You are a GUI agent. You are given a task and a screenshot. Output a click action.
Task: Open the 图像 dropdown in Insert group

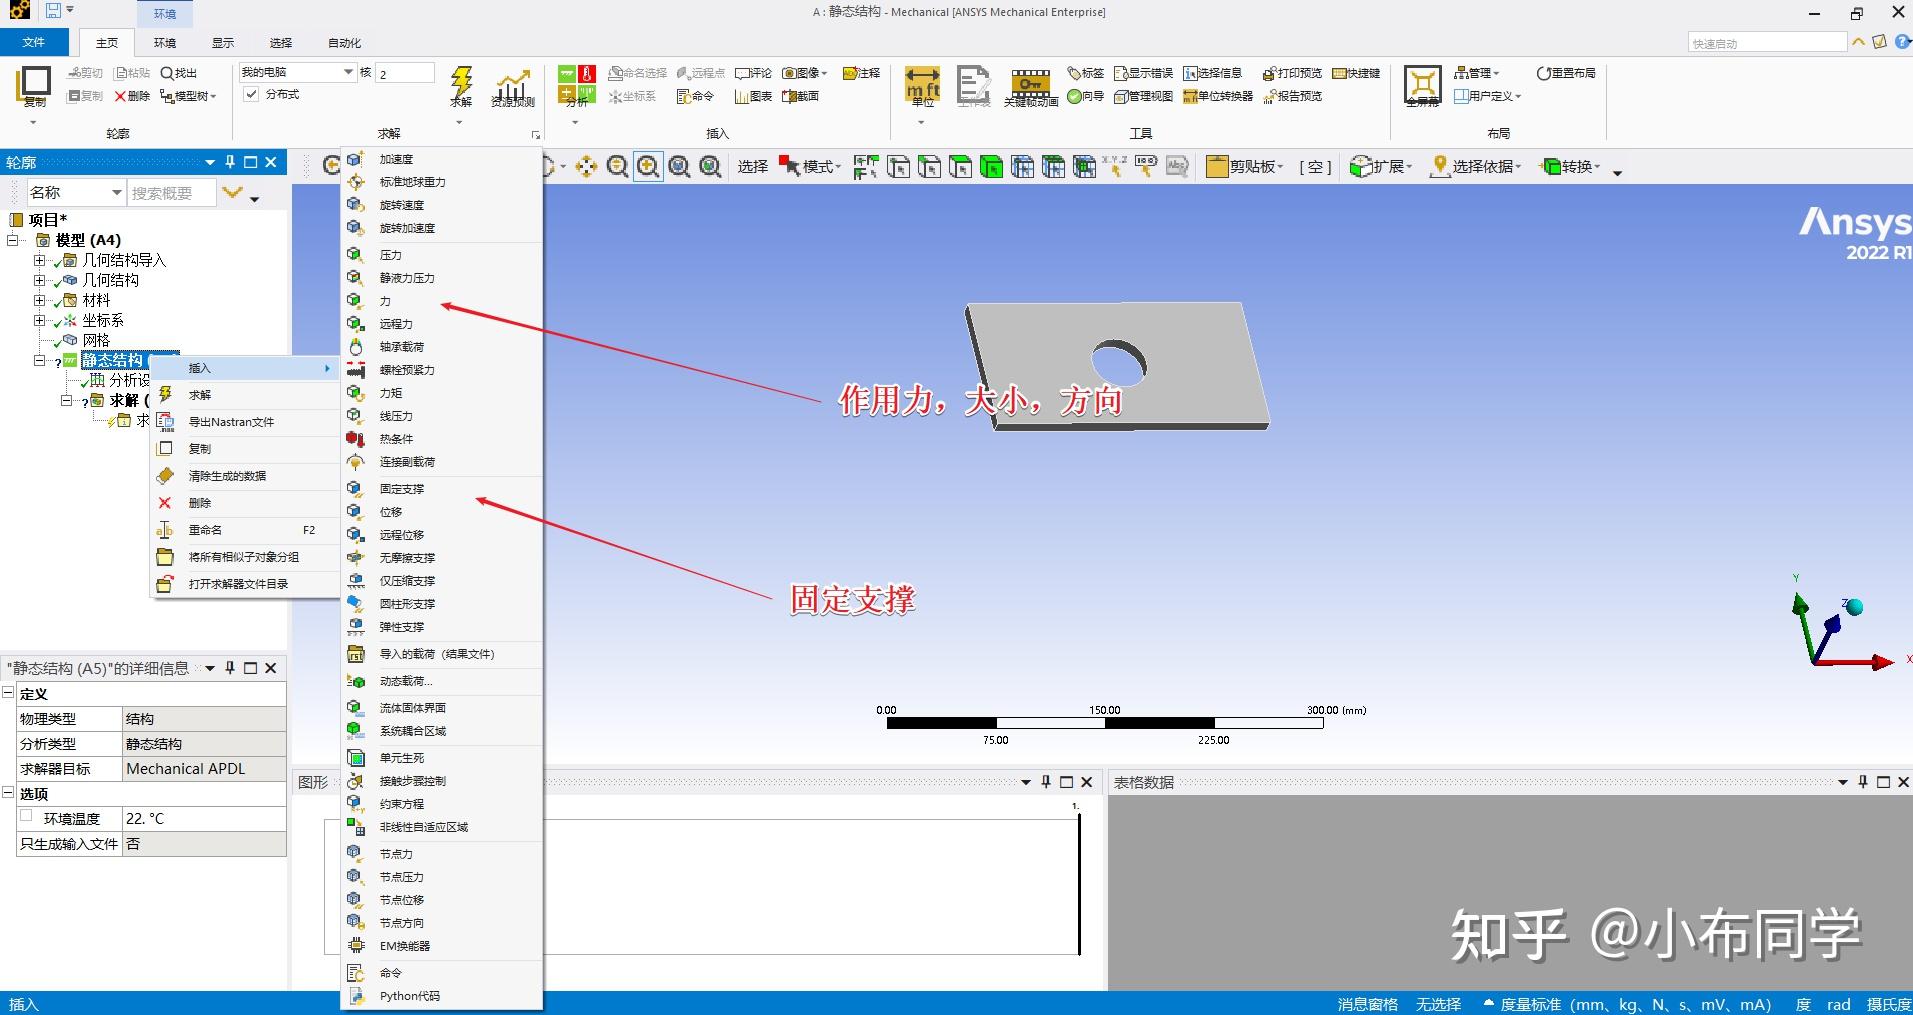[823, 72]
